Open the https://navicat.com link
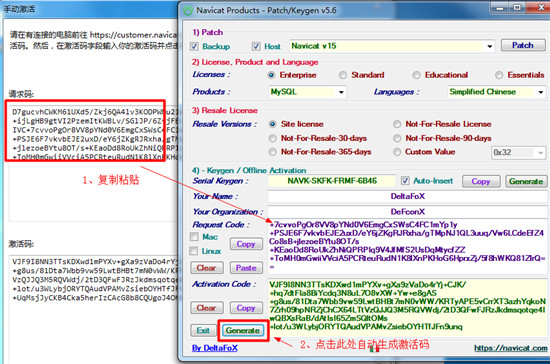The height and width of the screenshot is (364, 550). (x=511, y=348)
